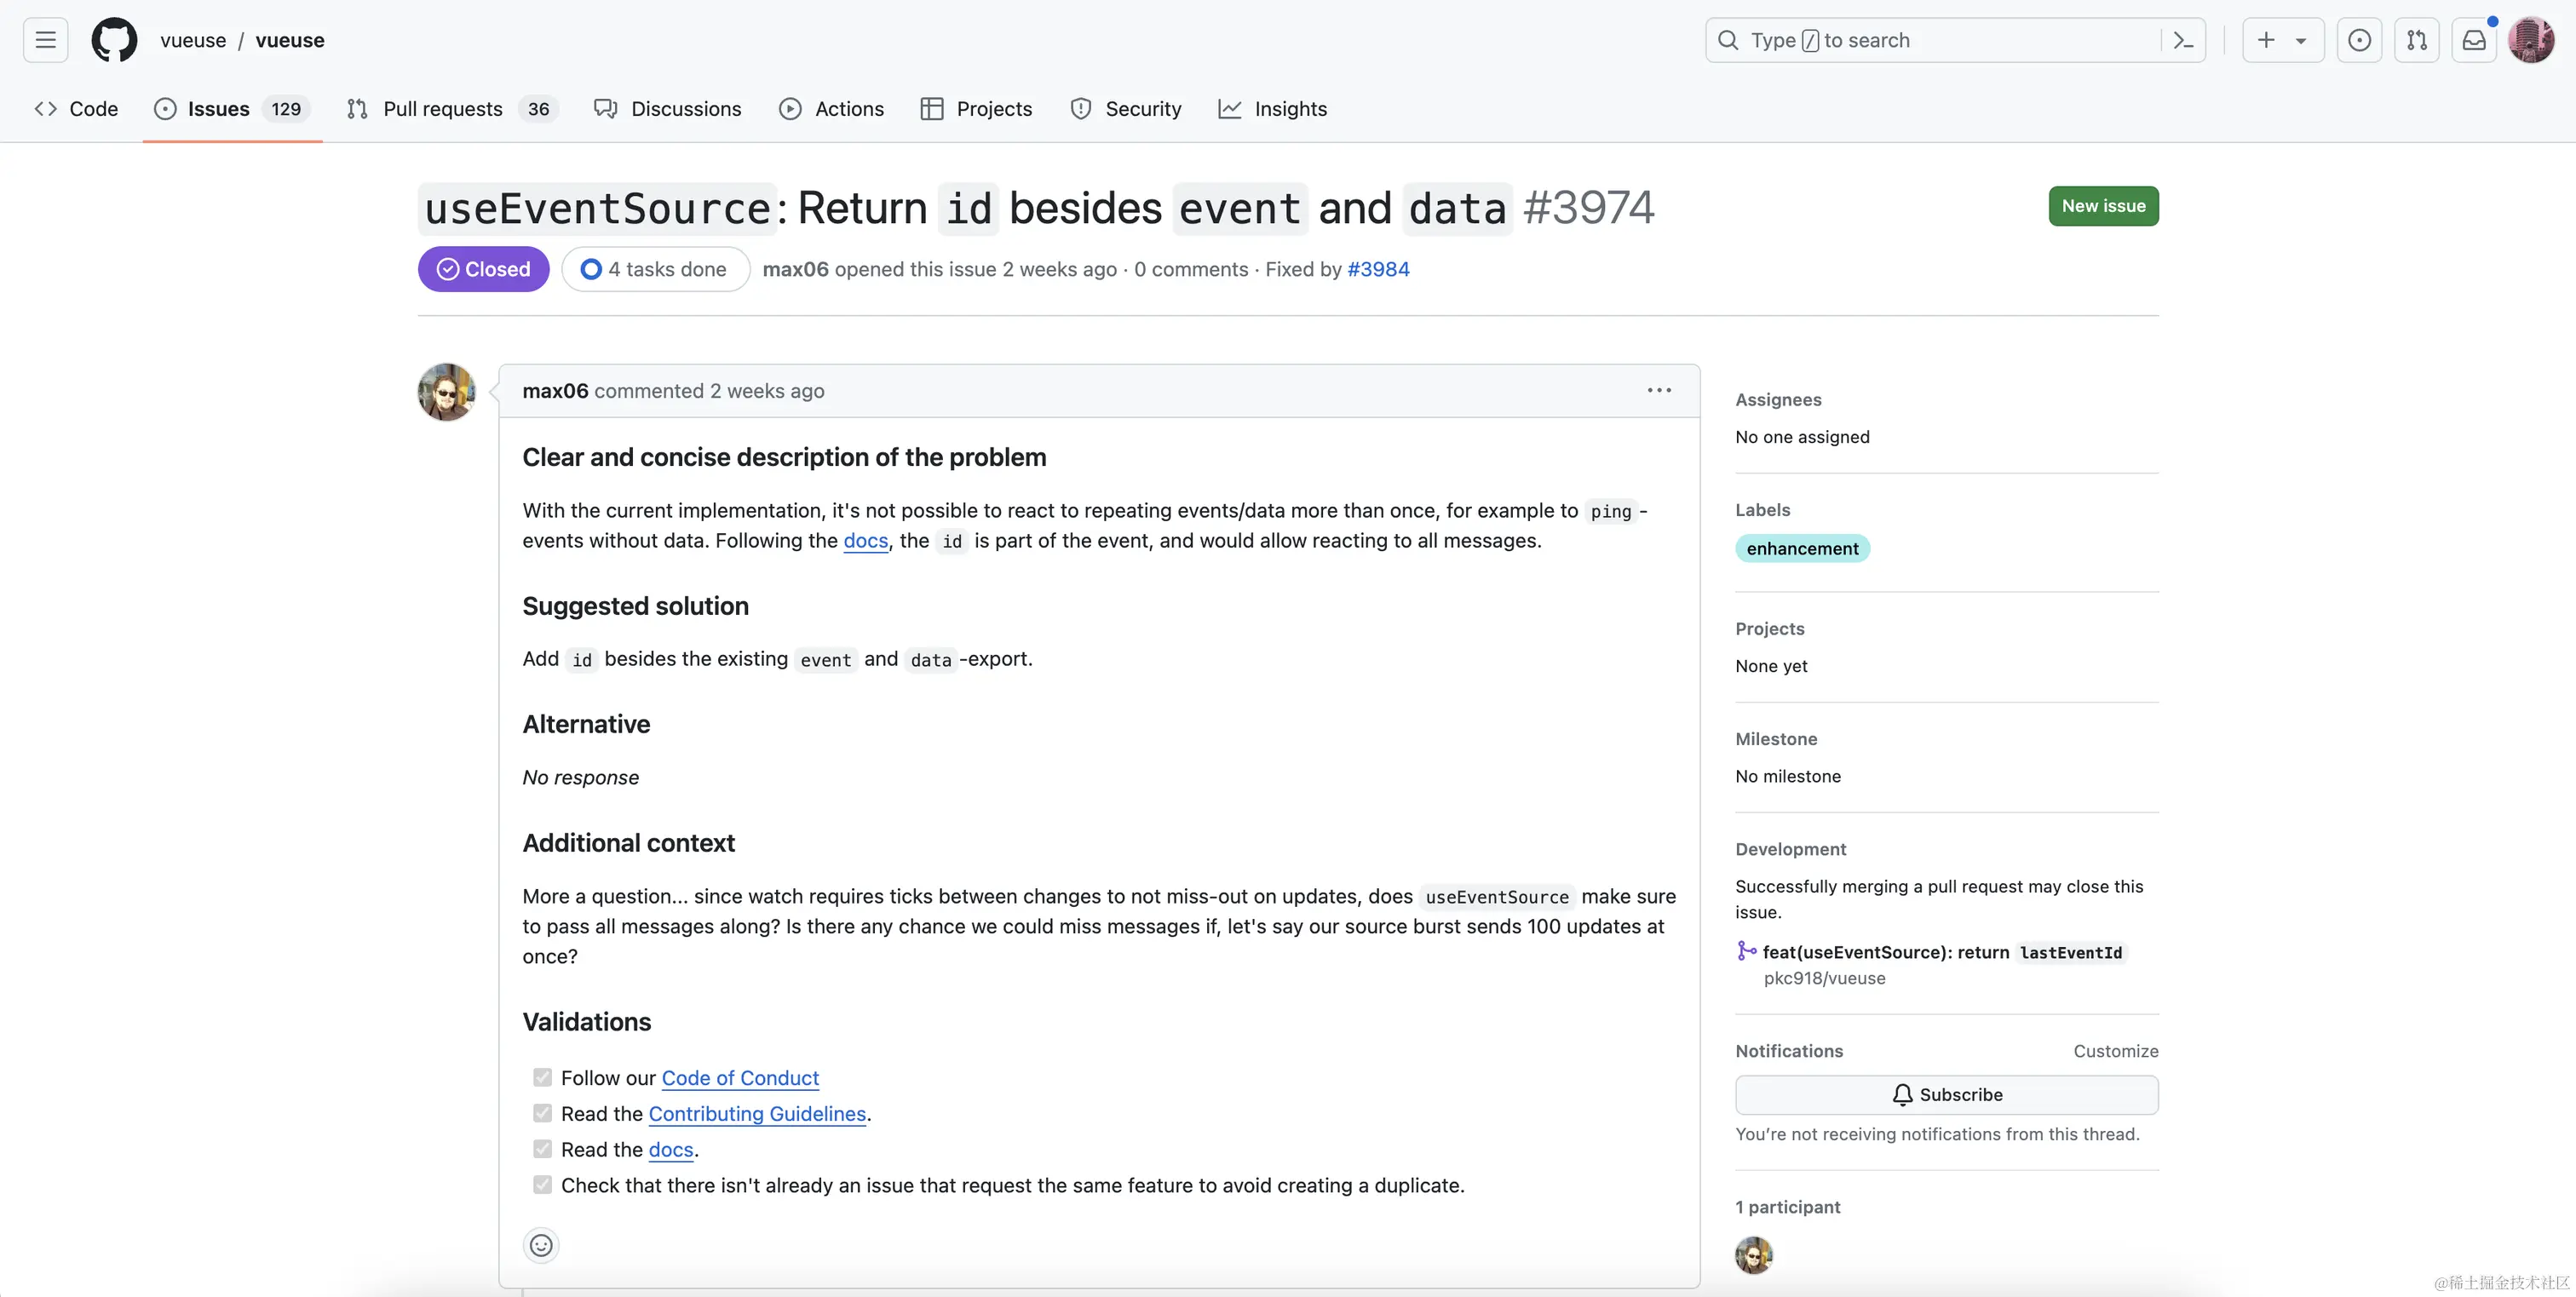This screenshot has height=1297, width=2576.
Task: Click the green New issue button
Action: click(2103, 206)
